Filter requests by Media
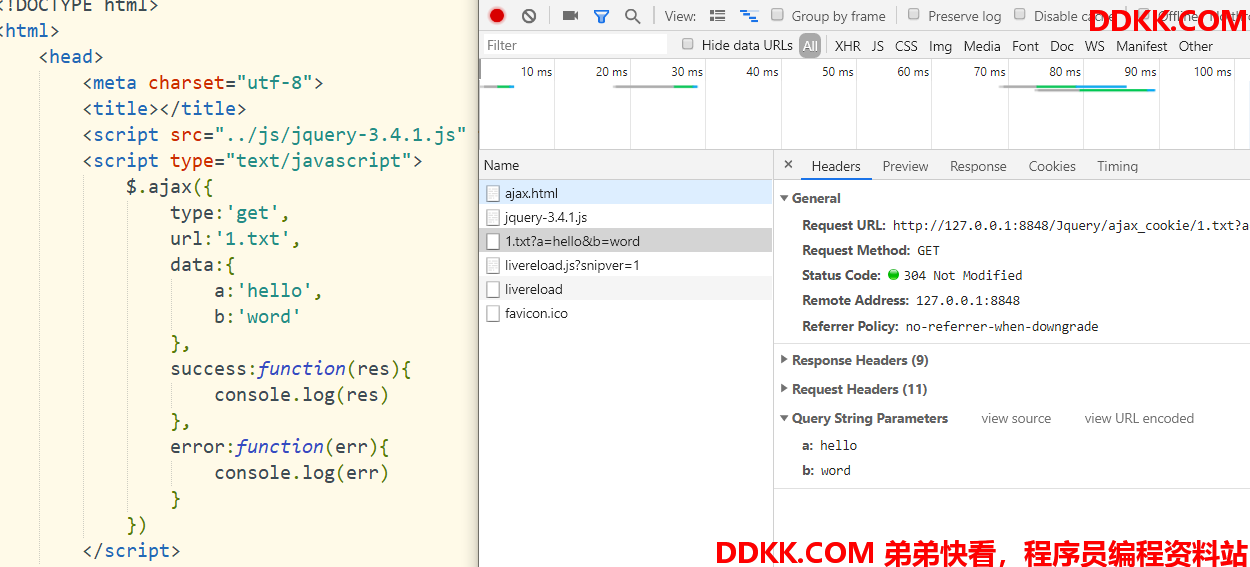Viewport: 1250px width, 567px height. click(982, 46)
